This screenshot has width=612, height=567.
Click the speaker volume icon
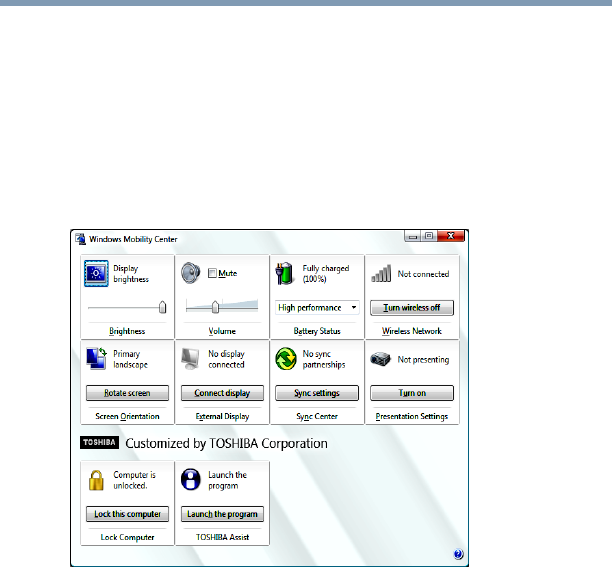191,273
